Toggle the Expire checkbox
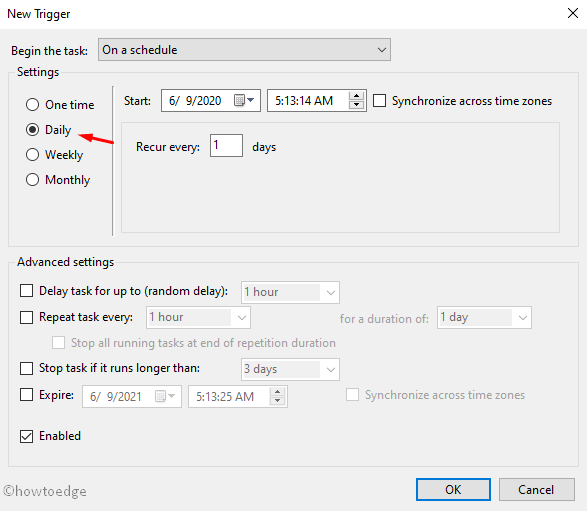This screenshot has width=587, height=511. (x=26, y=395)
